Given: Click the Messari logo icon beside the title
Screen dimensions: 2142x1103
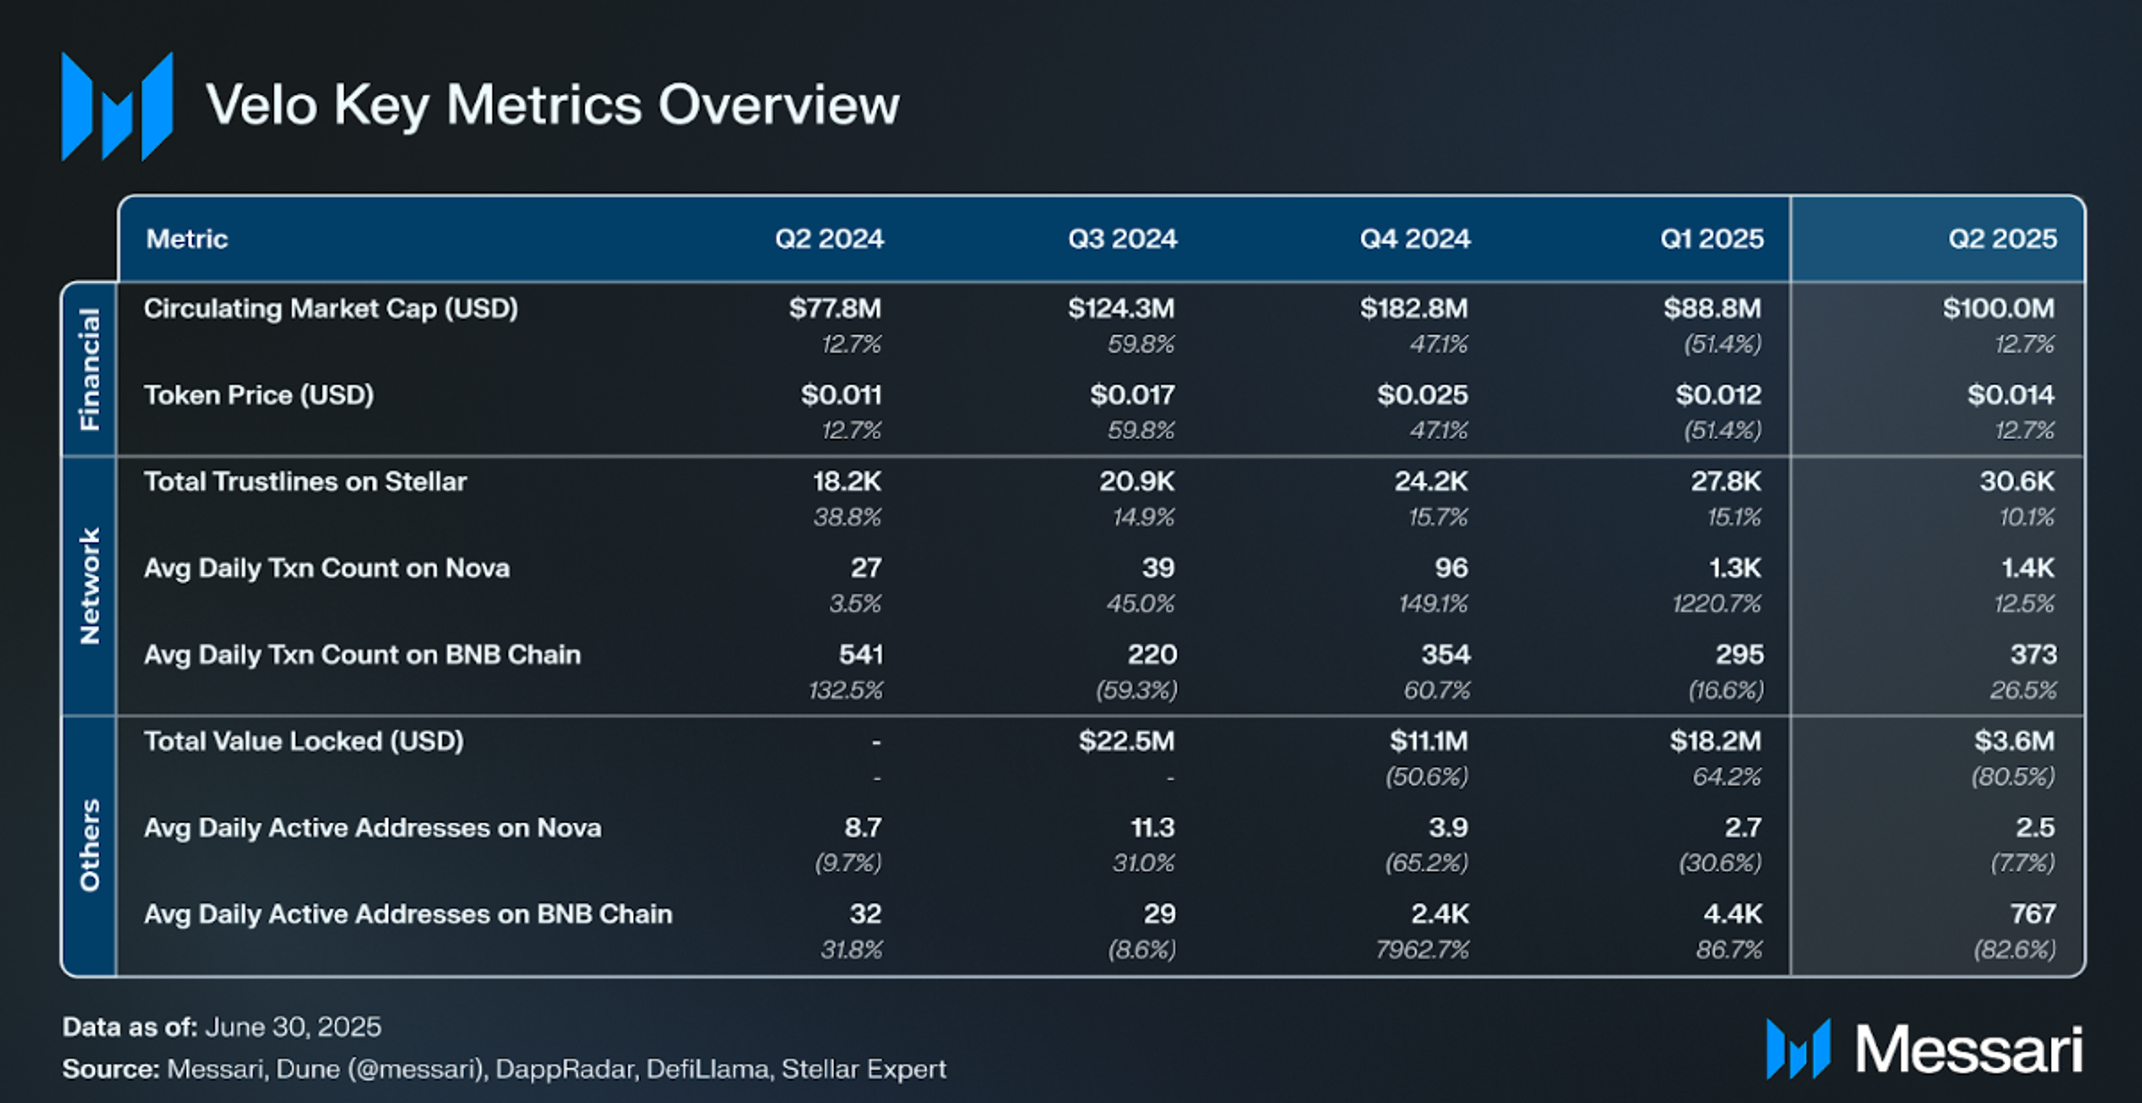Looking at the screenshot, I should (117, 106).
